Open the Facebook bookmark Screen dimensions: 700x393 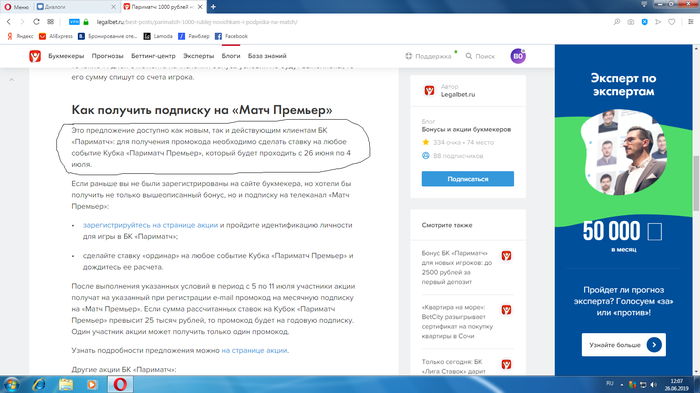231,36
